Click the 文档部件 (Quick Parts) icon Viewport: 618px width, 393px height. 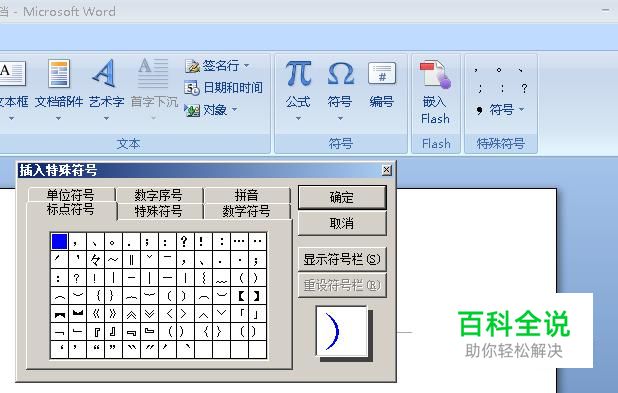(x=59, y=74)
